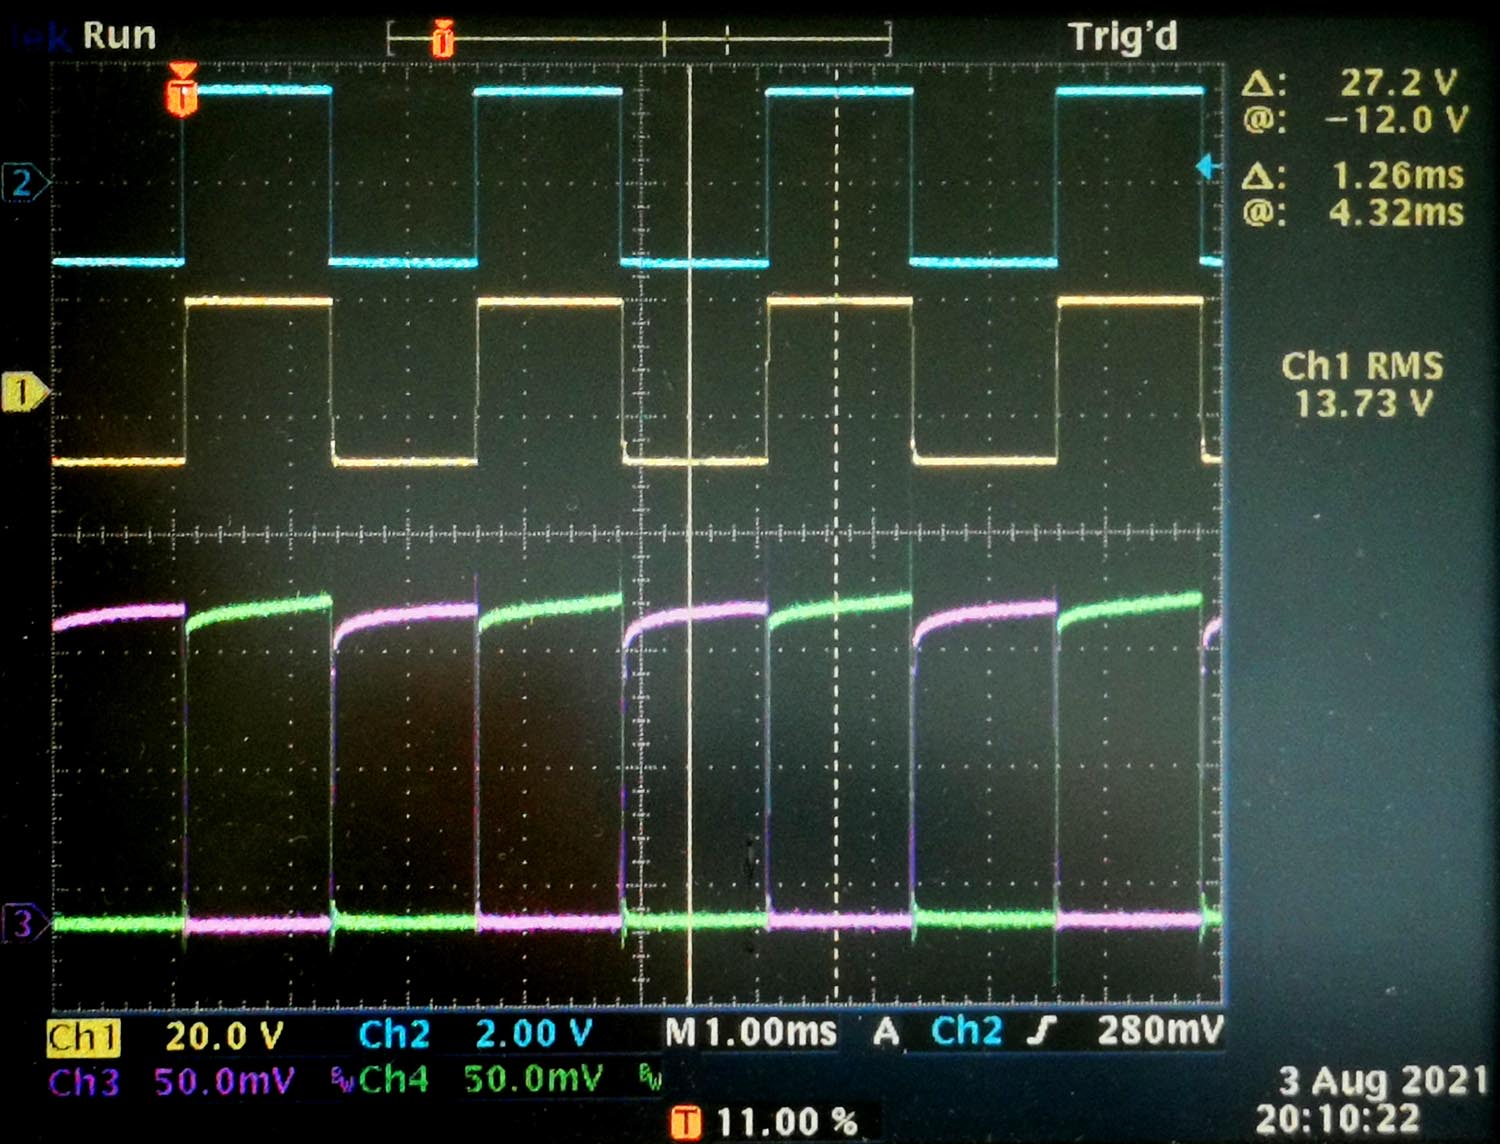The image size is (1500, 1144).
Task: Select the purple Ch3 channel label
Action: point(84,1082)
